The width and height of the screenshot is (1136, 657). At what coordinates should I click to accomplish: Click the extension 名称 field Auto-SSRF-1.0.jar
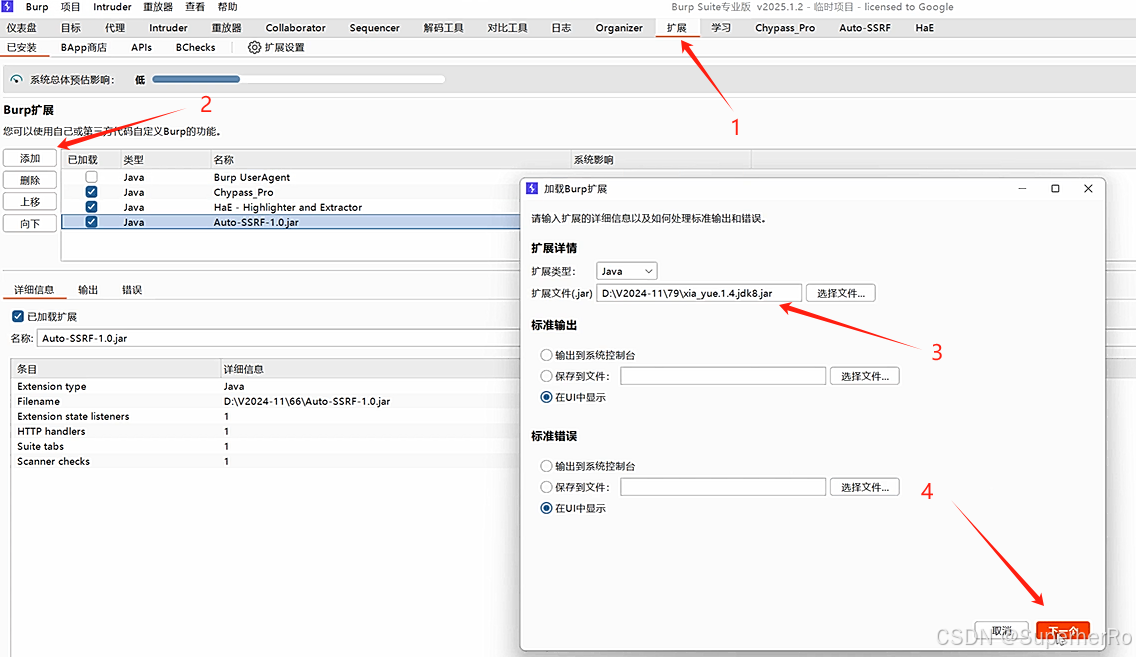[279, 338]
